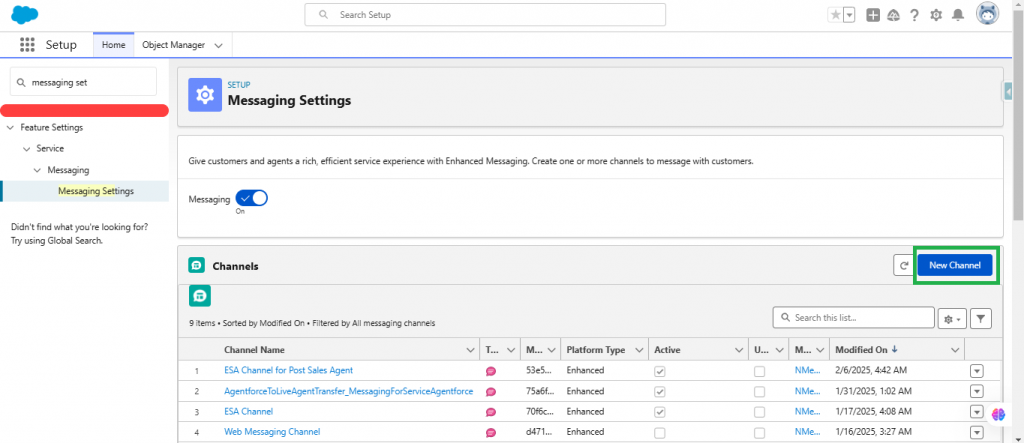Click the Quick Find box containing messaging set
The image size is (1024, 443).
(84, 83)
